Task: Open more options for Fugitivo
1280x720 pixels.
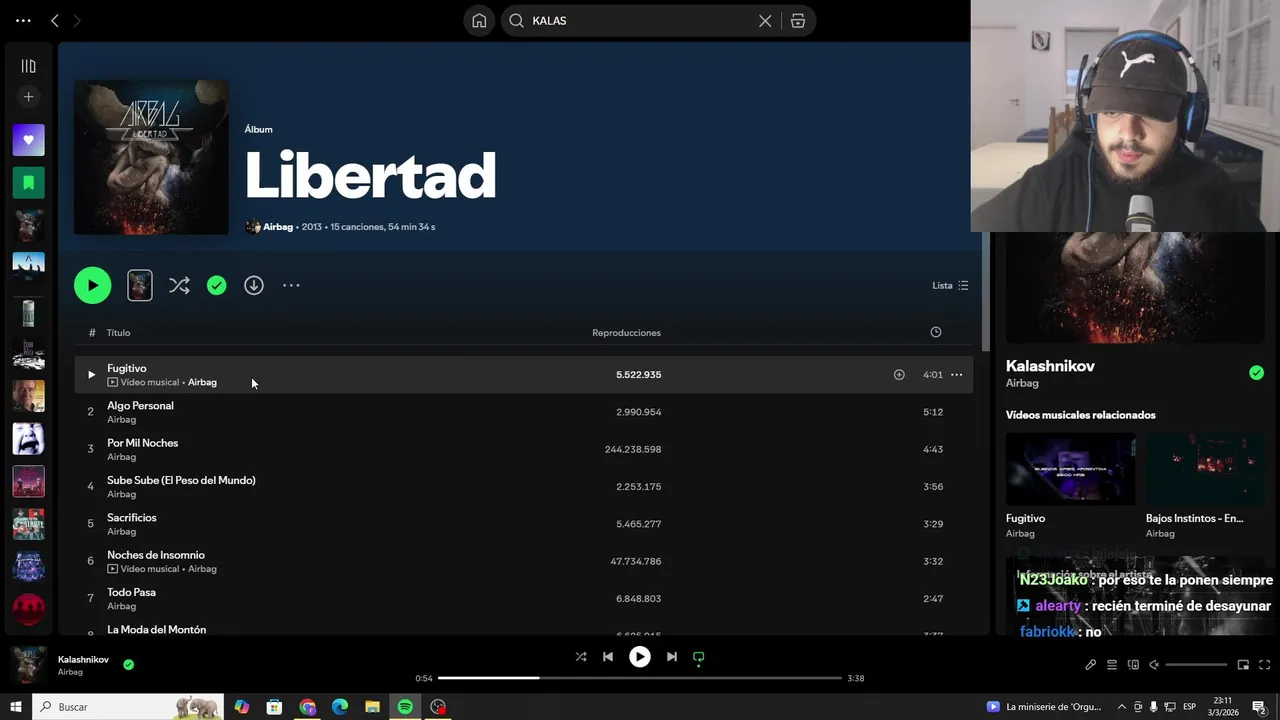Action: click(956, 375)
